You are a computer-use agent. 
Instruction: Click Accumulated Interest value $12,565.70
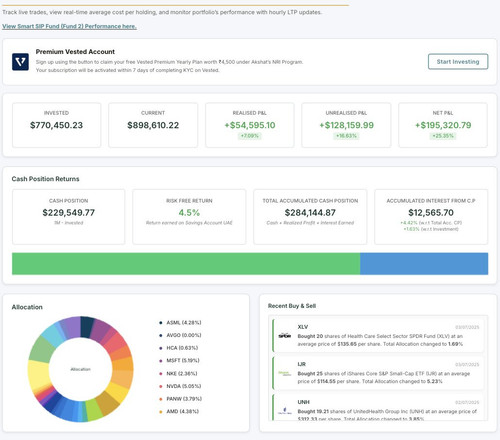click(x=431, y=213)
